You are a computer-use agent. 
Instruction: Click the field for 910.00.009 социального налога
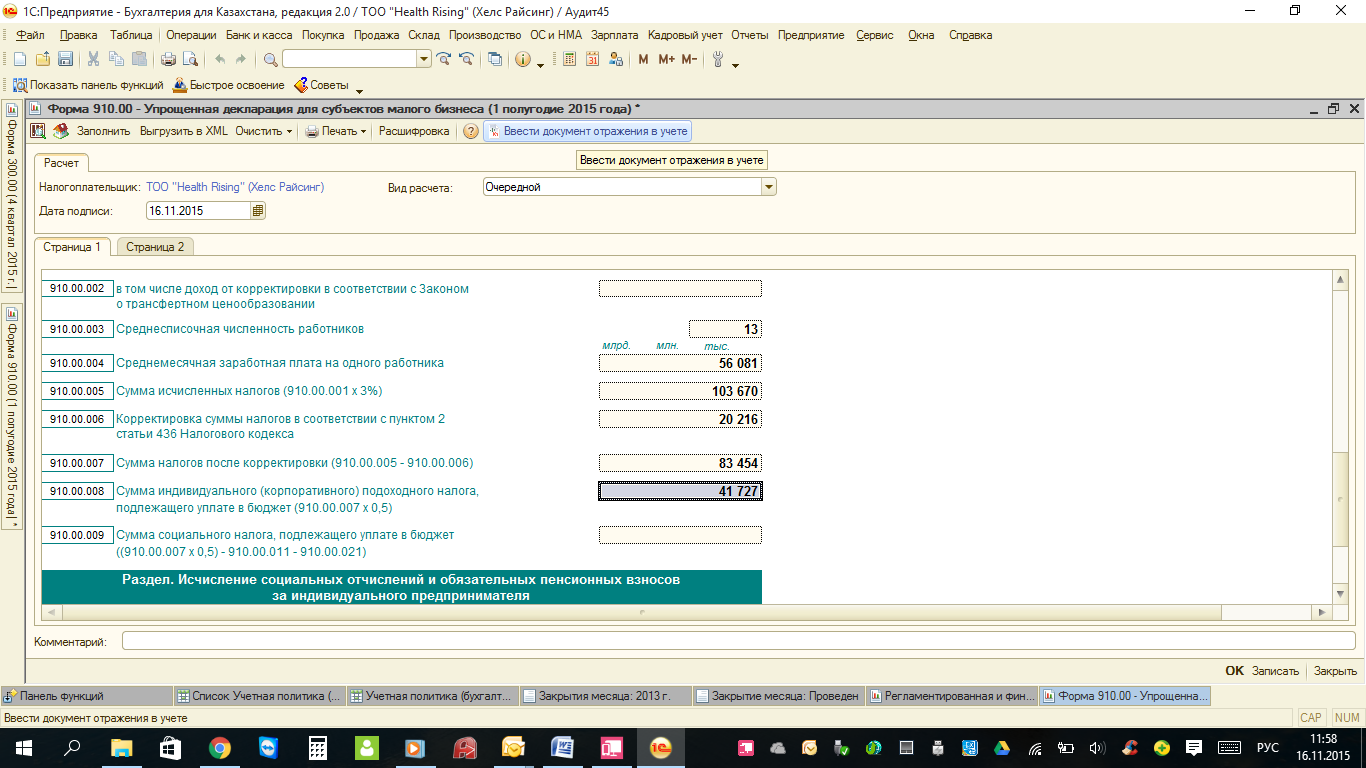tap(680, 535)
